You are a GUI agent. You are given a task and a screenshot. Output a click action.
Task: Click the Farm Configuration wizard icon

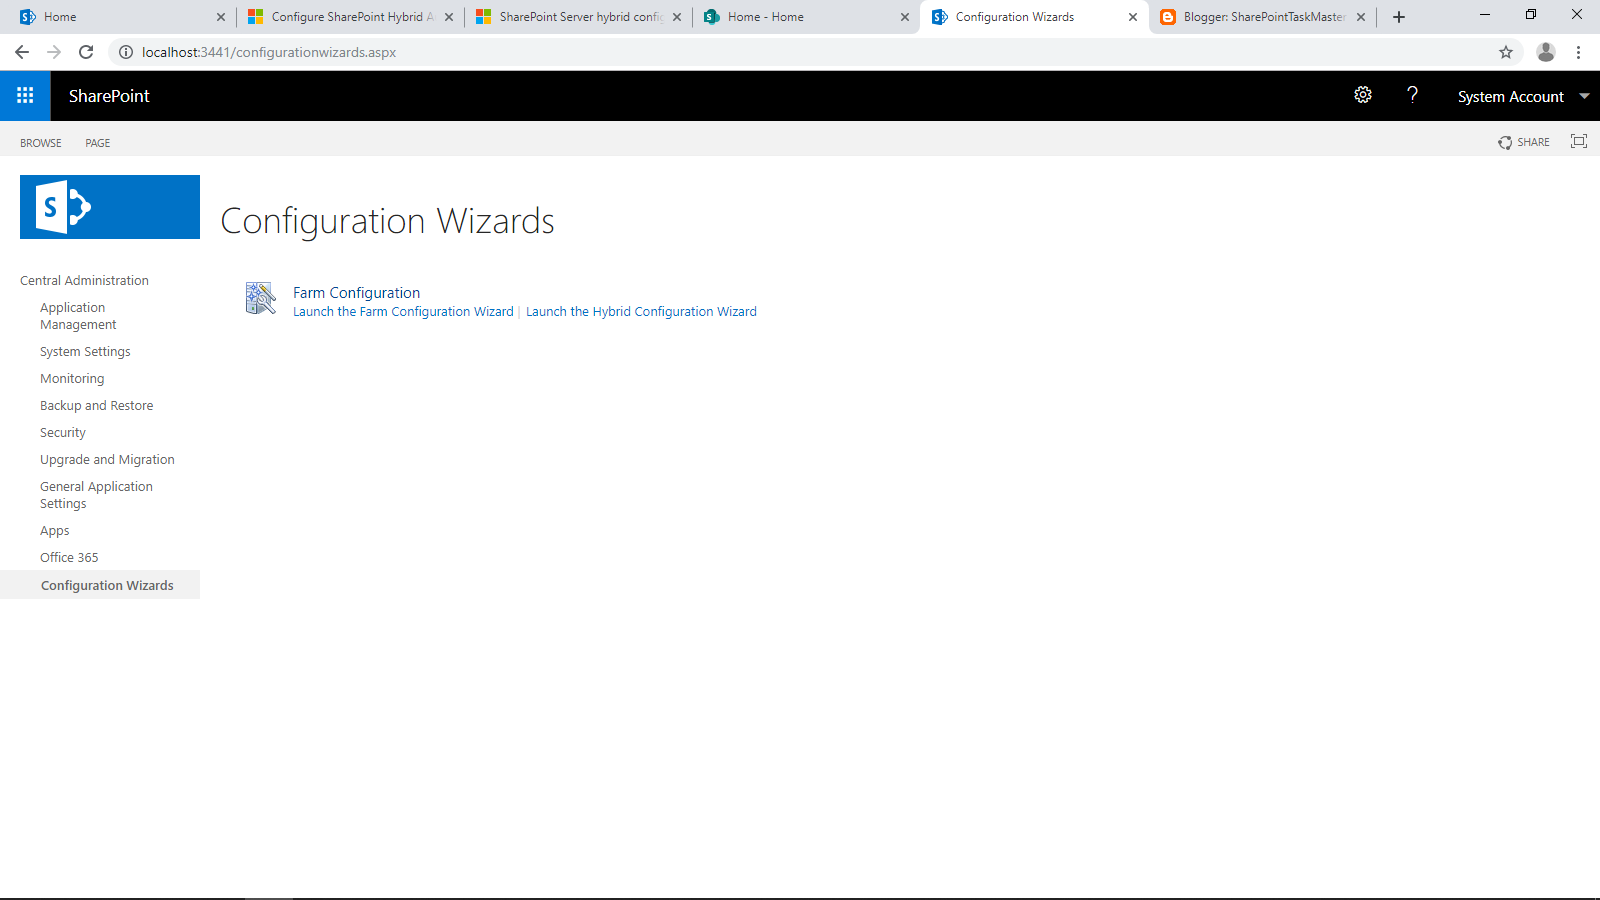(x=261, y=298)
